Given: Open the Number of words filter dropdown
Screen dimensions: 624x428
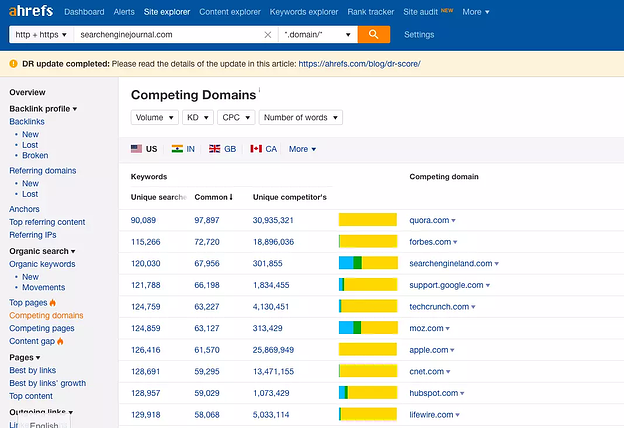Looking at the screenshot, I should pos(300,117).
